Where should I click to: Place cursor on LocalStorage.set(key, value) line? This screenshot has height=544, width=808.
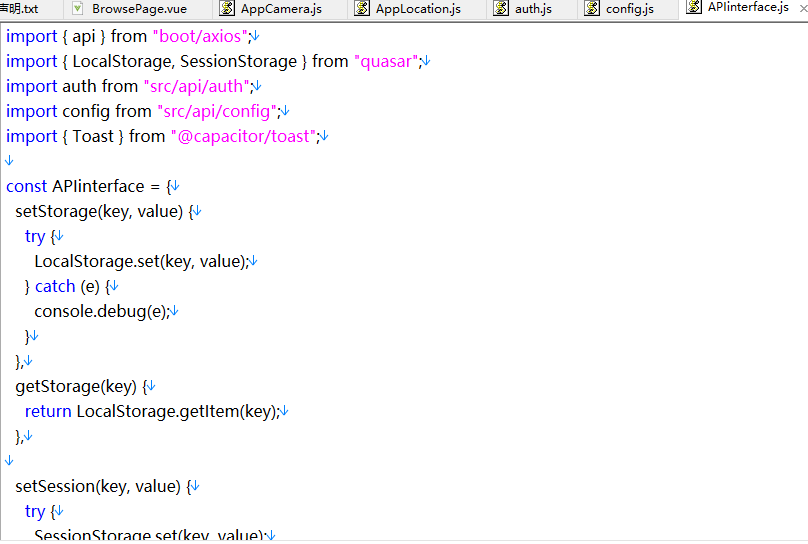pos(142,262)
